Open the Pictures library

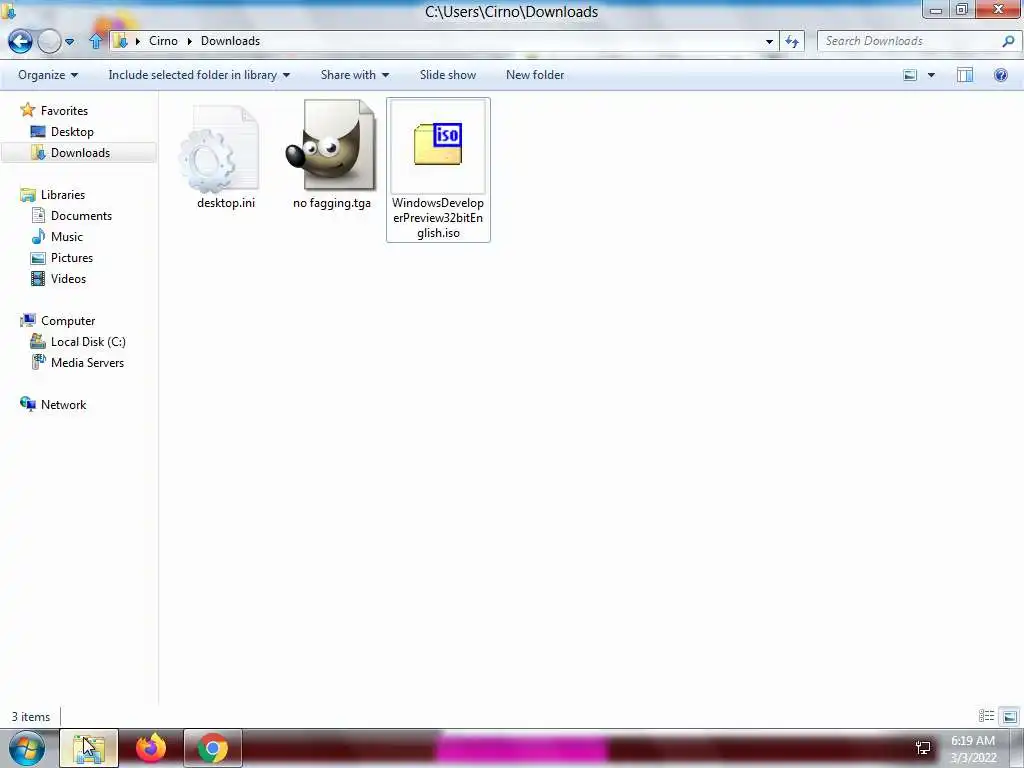point(72,257)
